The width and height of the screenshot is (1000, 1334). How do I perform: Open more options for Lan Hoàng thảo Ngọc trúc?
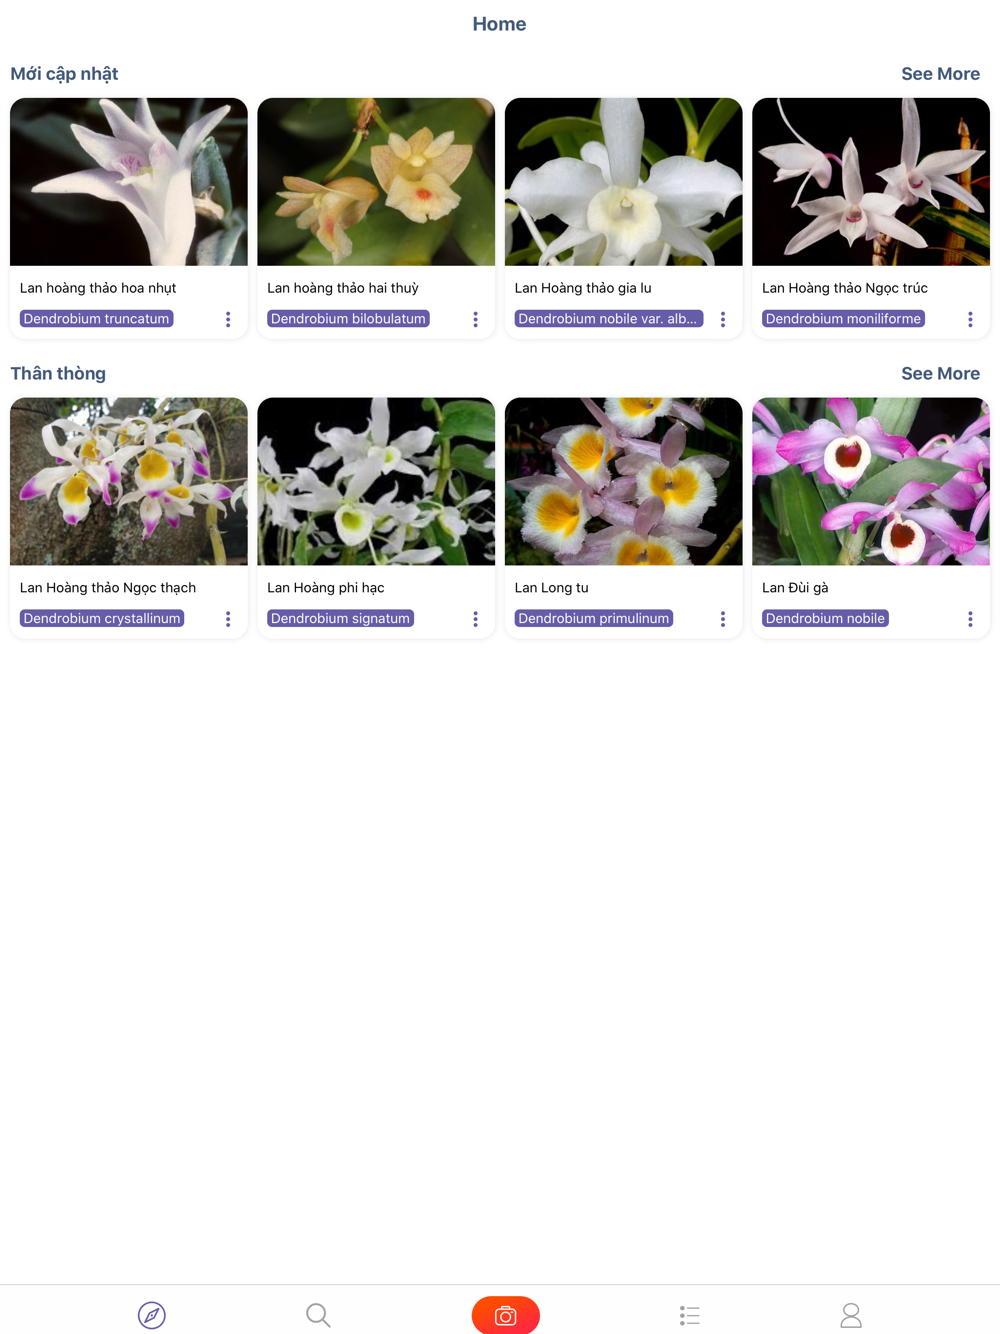click(x=970, y=319)
